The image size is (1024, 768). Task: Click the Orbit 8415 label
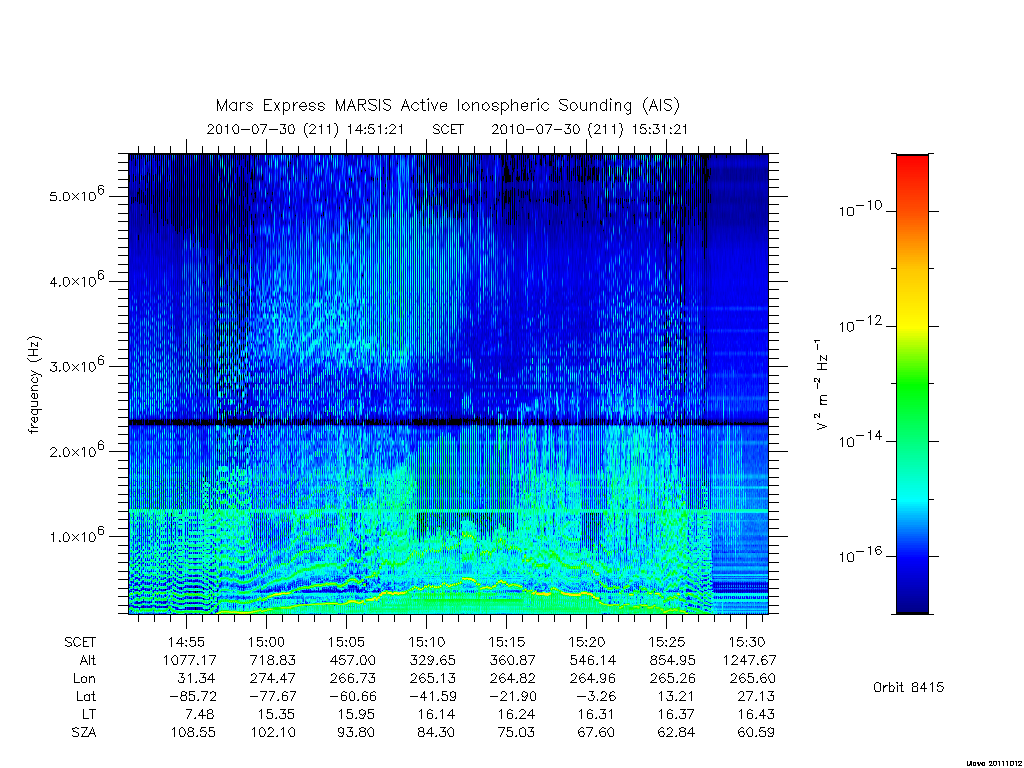tap(908, 687)
